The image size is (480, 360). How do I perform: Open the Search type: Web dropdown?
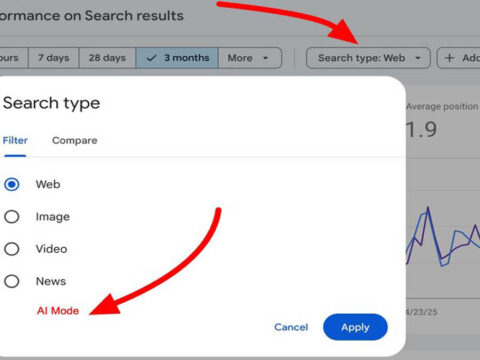click(x=368, y=58)
